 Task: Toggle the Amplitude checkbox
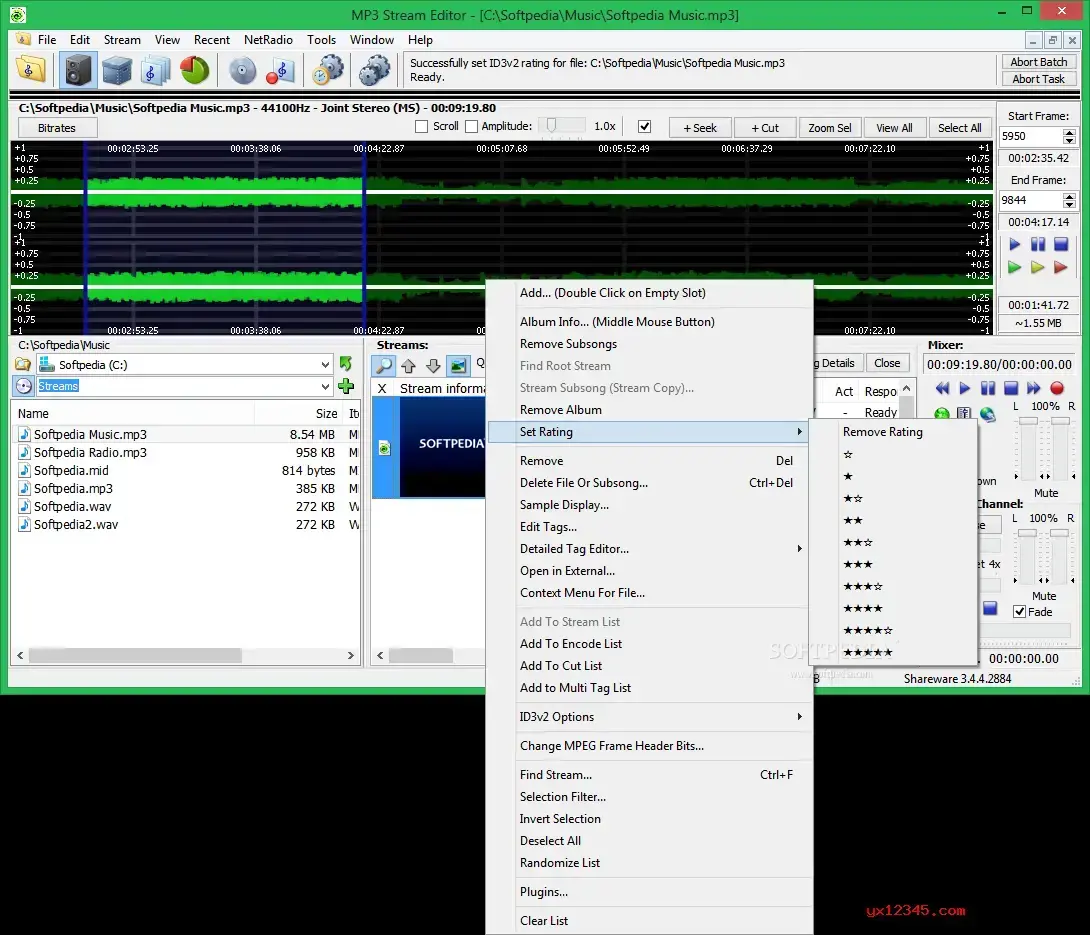(471, 127)
